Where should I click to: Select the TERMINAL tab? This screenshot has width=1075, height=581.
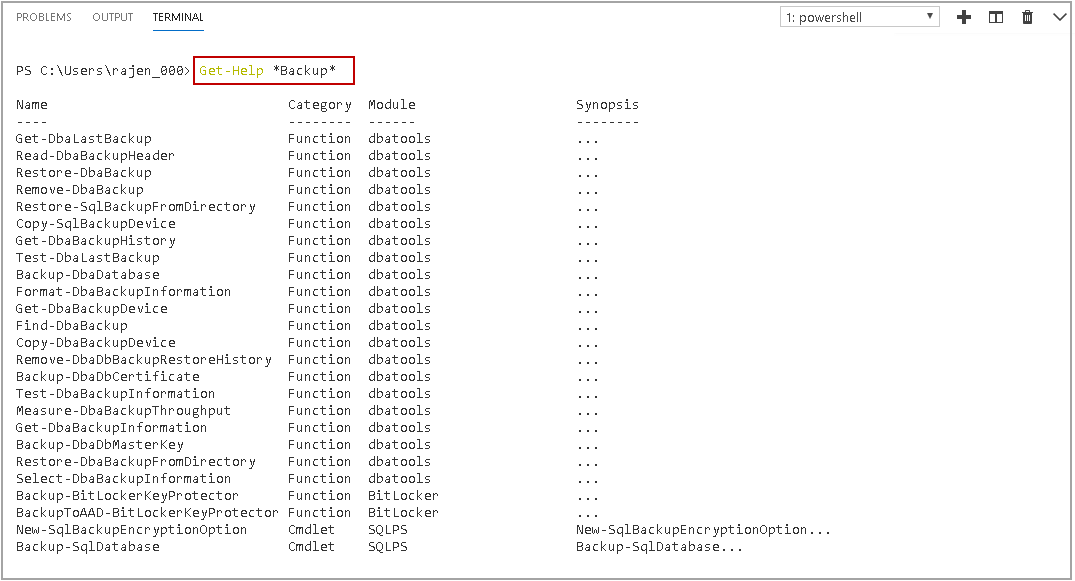click(x=178, y=18)
